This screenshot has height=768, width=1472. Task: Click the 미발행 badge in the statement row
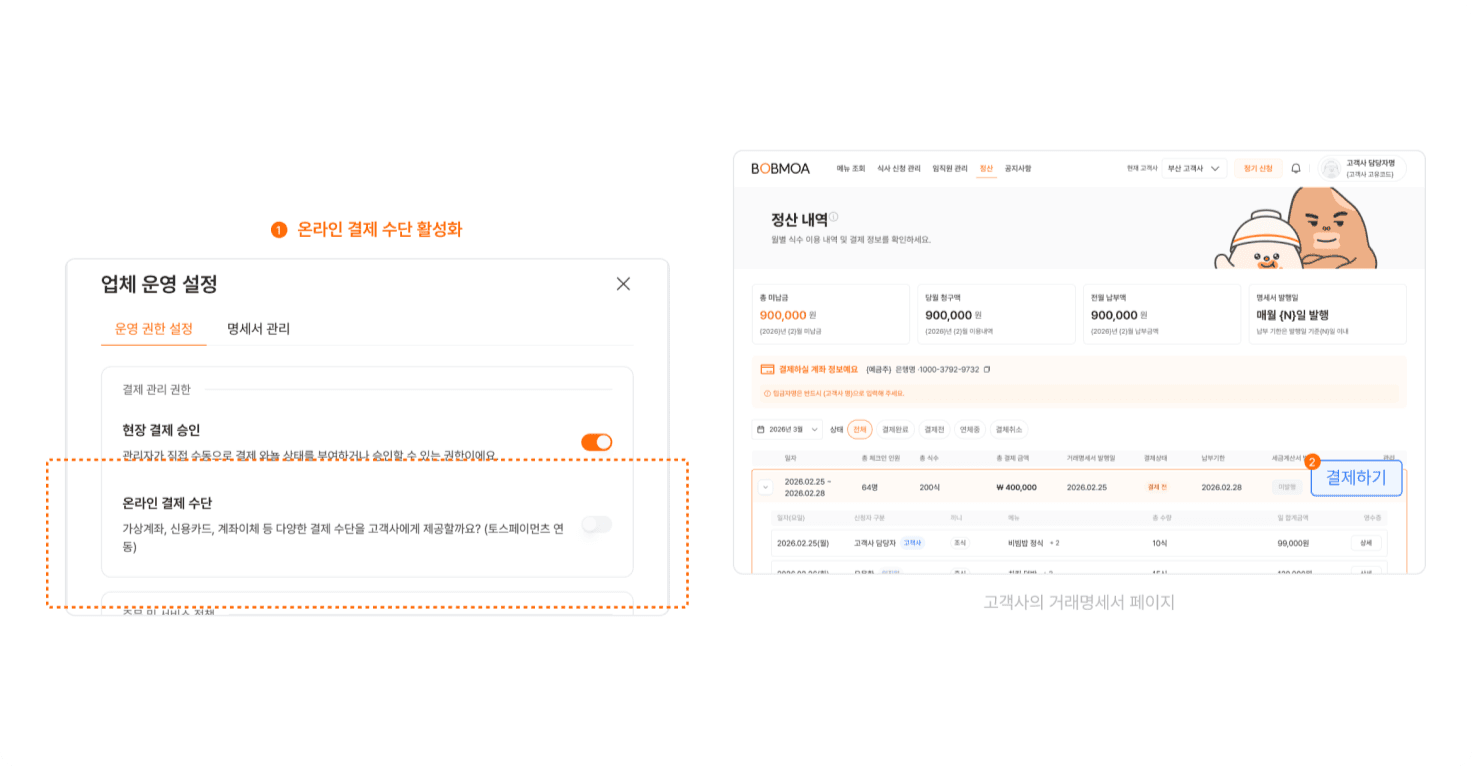pyautogui.click(x=1289, y=487)
